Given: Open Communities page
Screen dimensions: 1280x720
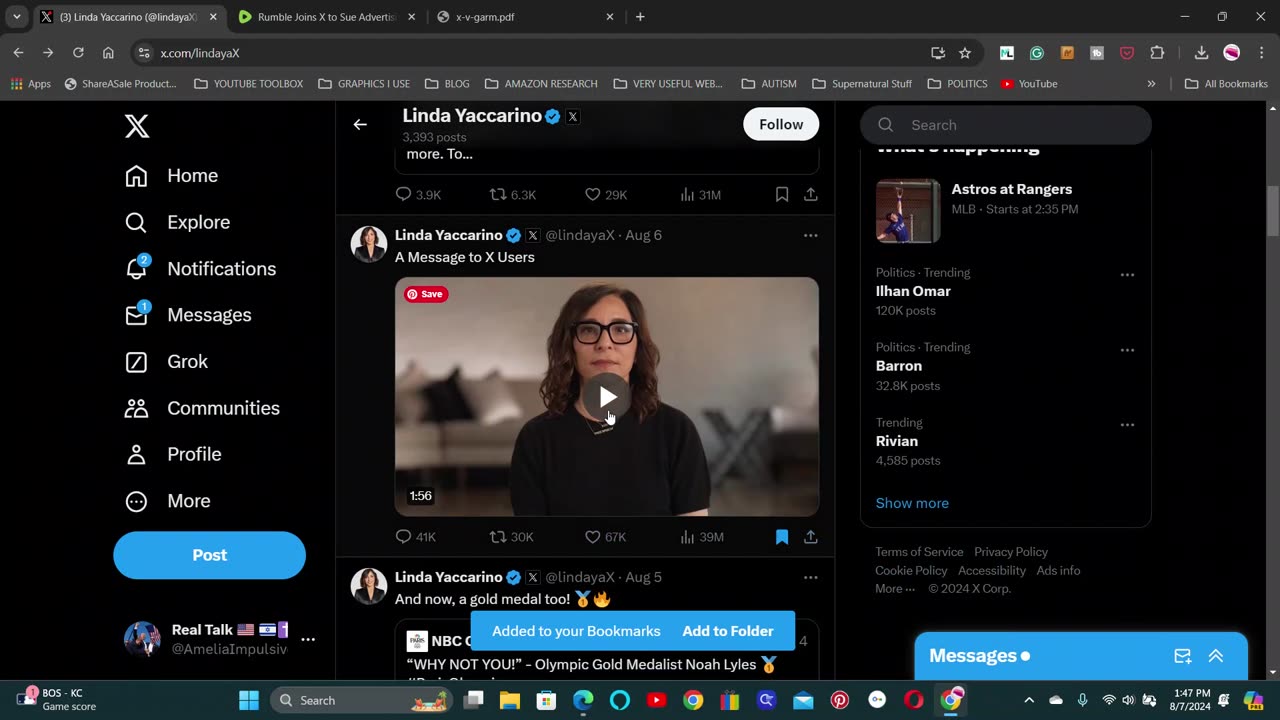Looking at the screenshot, I should tap(202, 408).
